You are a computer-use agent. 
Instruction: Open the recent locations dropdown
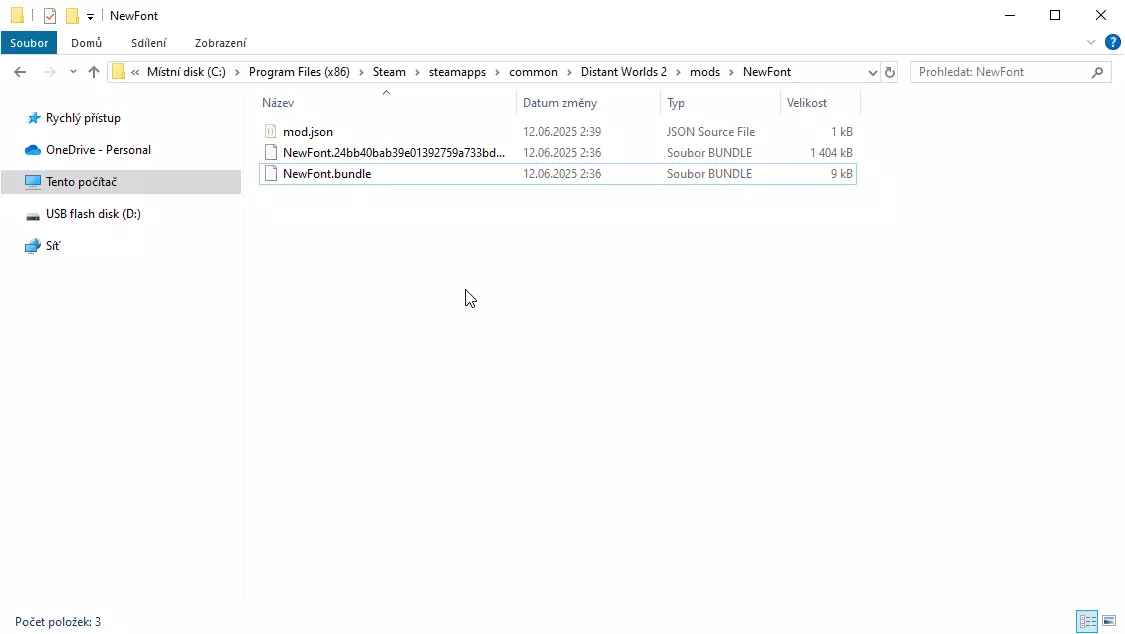[73, 72]
